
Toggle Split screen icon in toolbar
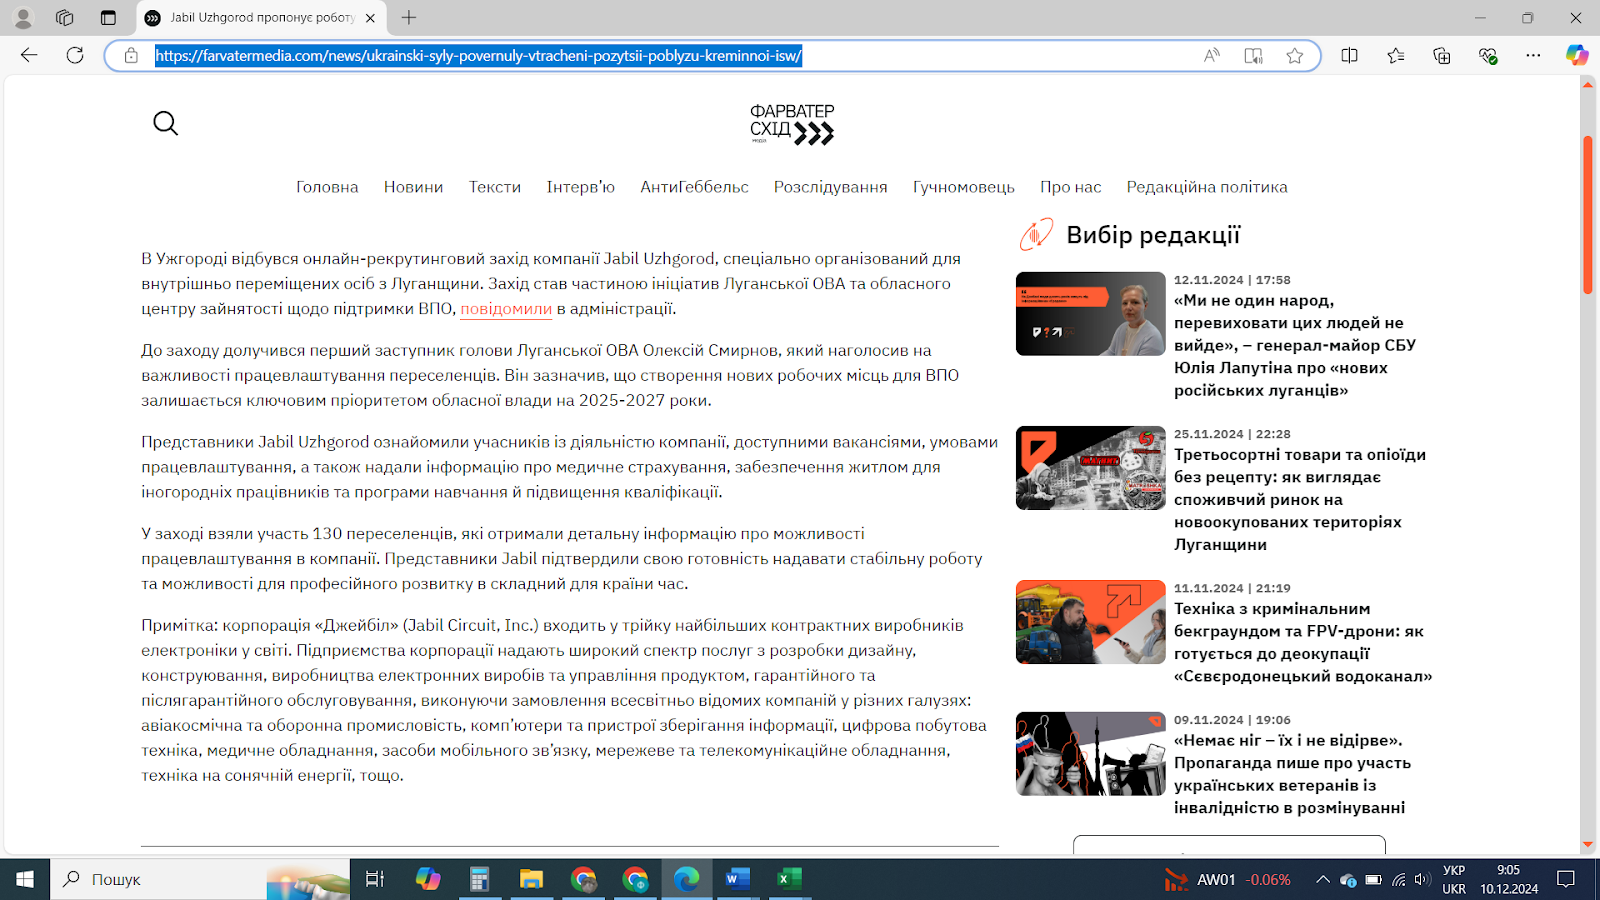1349,56
